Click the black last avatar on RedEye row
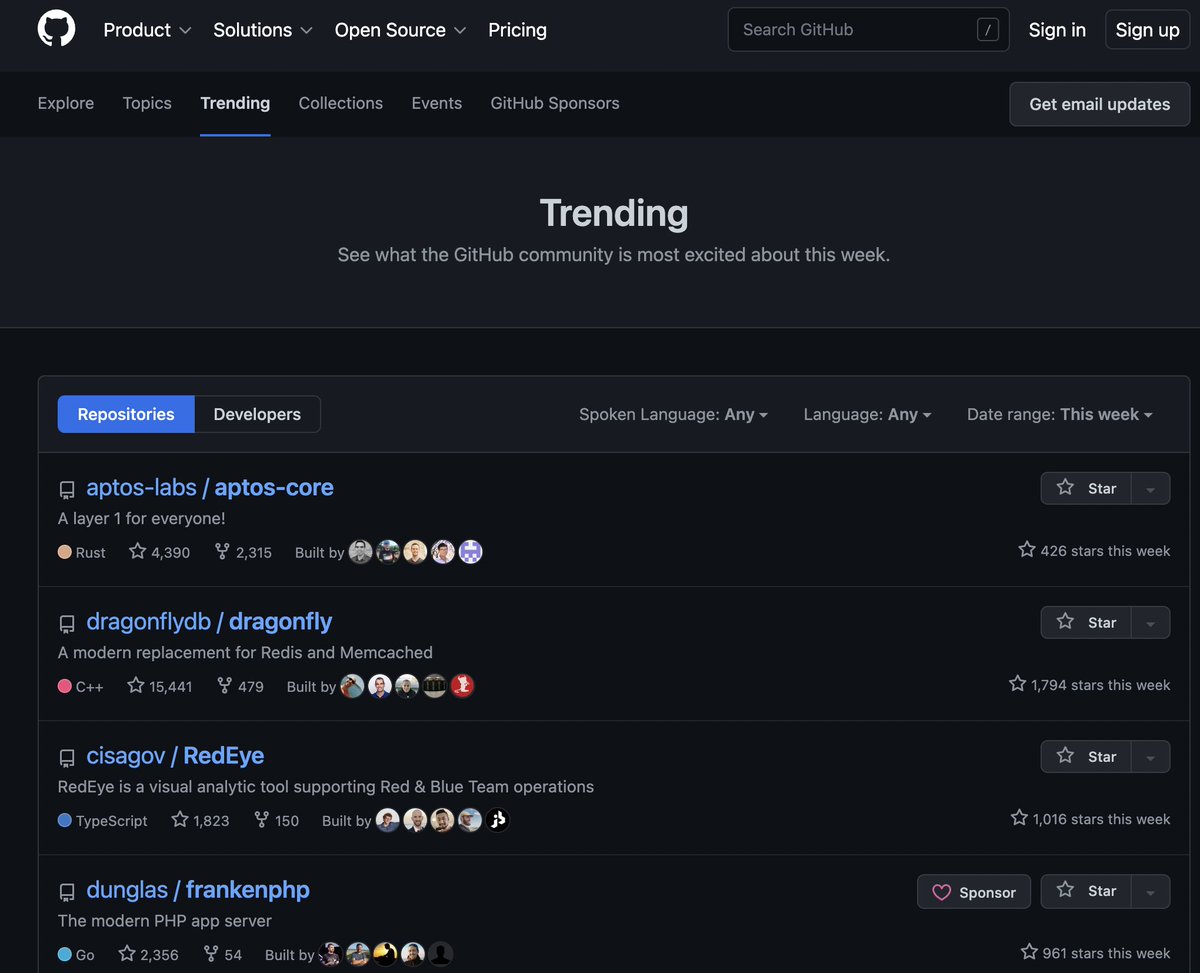 (498, 820)
